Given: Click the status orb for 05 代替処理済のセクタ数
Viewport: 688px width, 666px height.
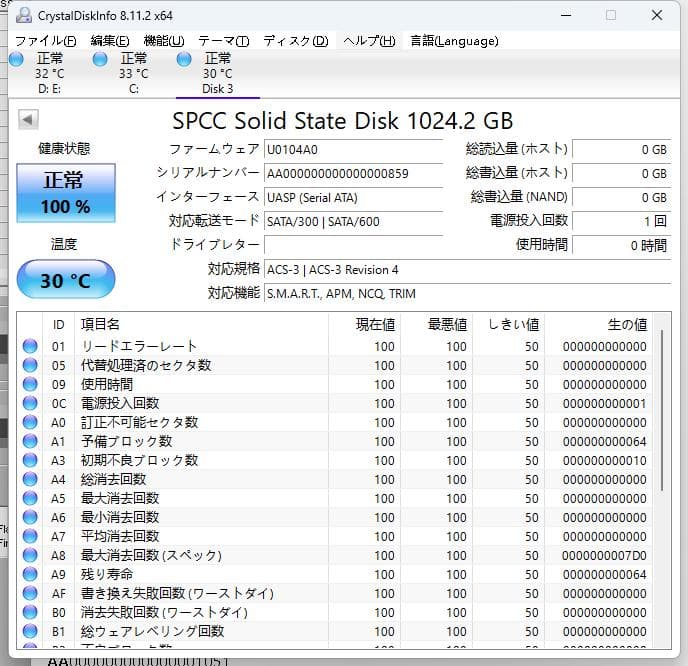Looking at the screenshot, I should (x=30, y=365).
